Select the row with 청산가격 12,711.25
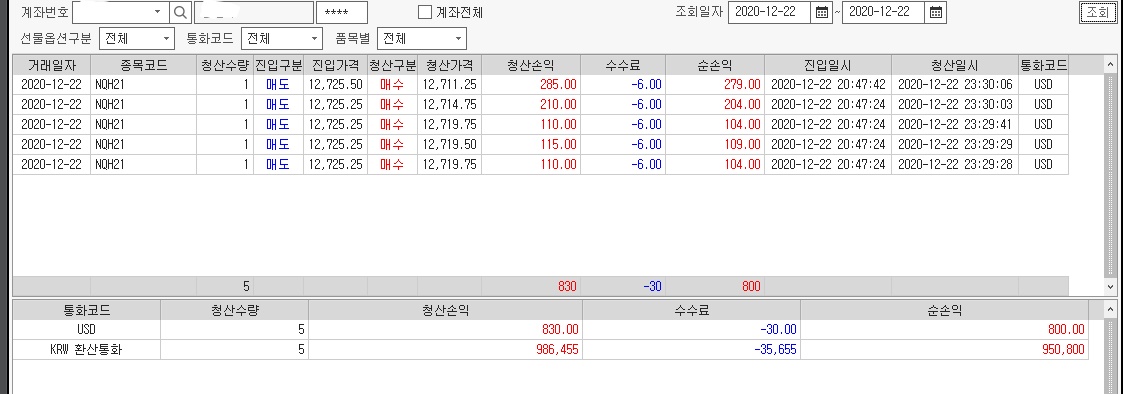The width and height of the screenshot is (1123, 394). [540, 85]
